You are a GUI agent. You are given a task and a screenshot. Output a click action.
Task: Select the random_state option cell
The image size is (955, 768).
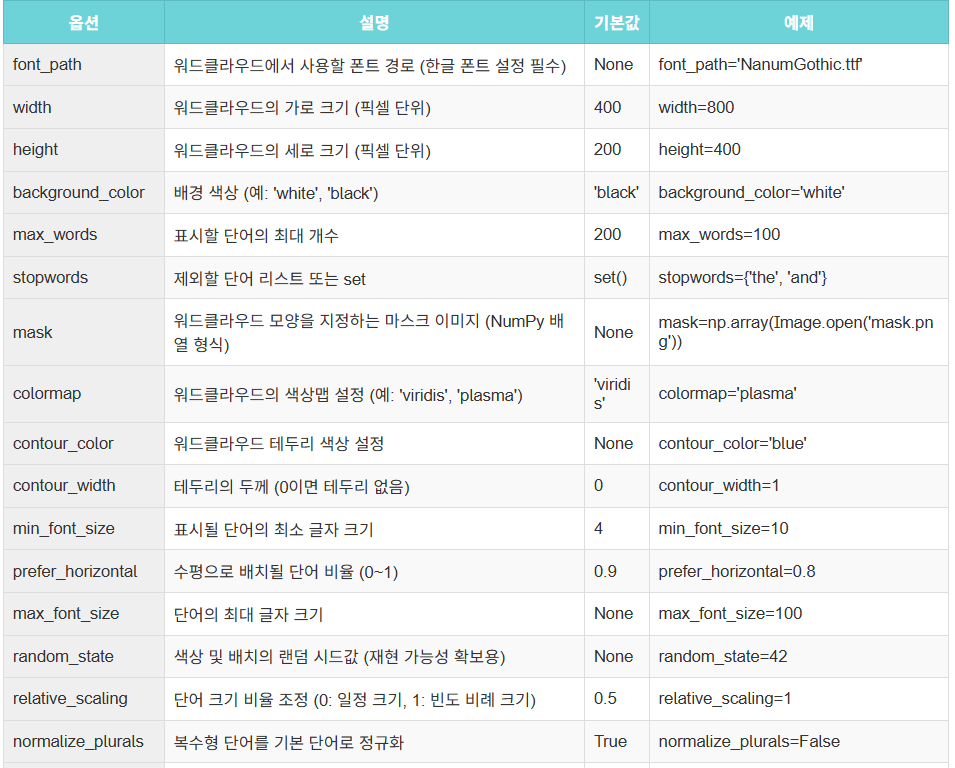click(x=84, y=657)
